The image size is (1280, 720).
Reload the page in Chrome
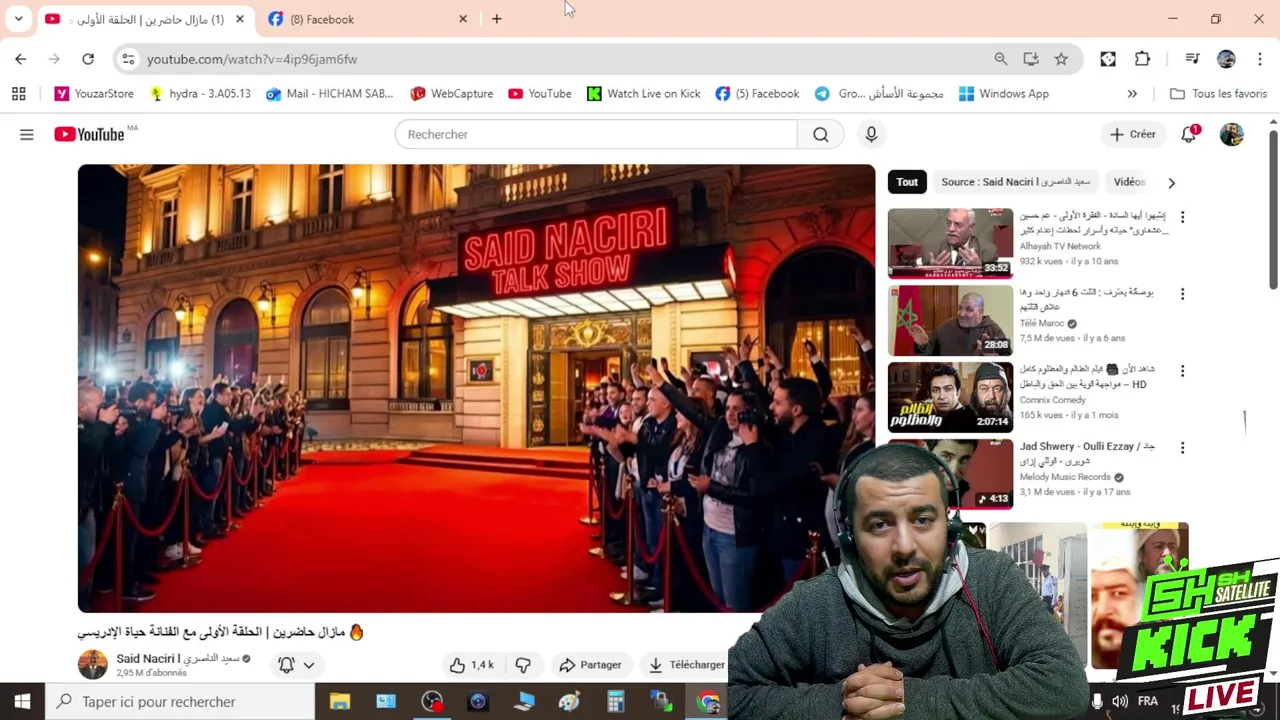pos(88,59)
